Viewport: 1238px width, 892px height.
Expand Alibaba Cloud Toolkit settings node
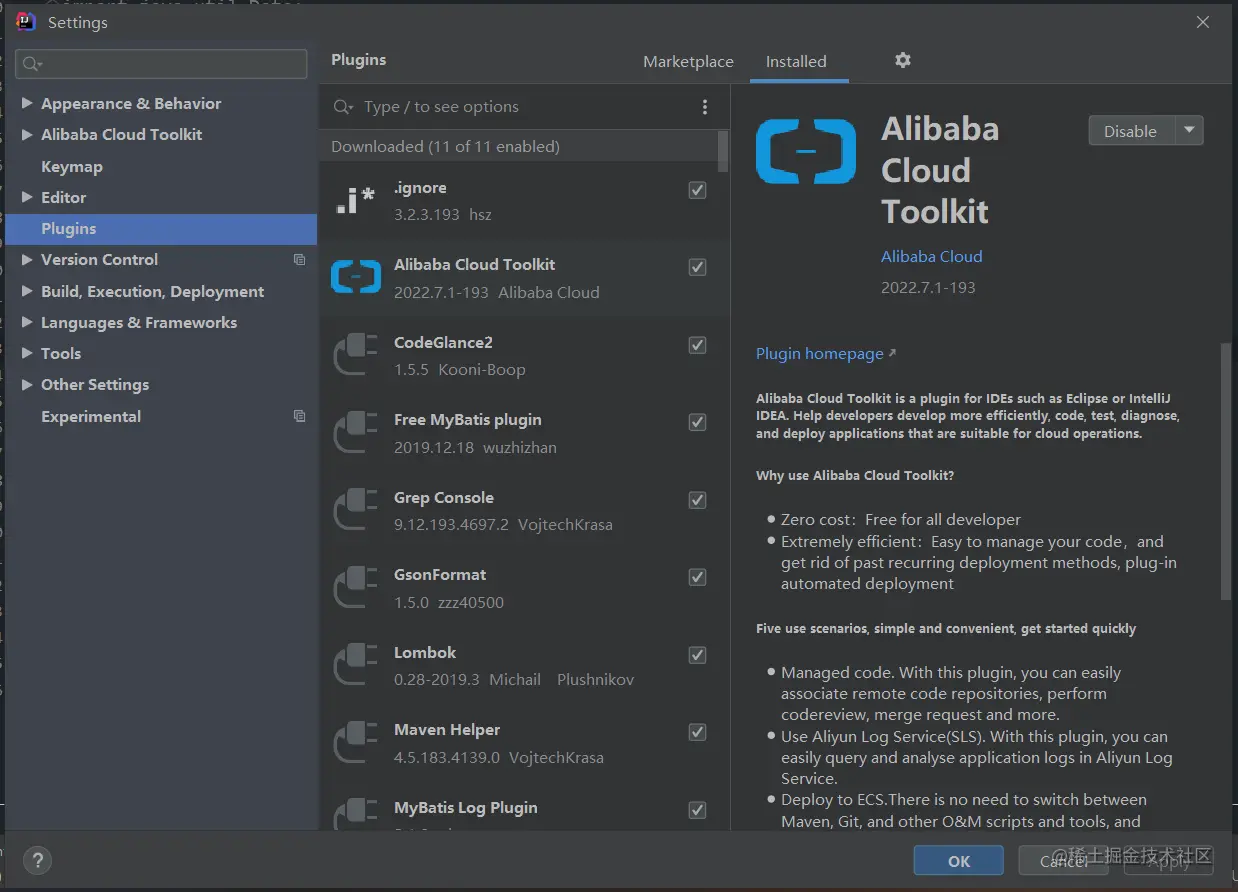[27, 134]
